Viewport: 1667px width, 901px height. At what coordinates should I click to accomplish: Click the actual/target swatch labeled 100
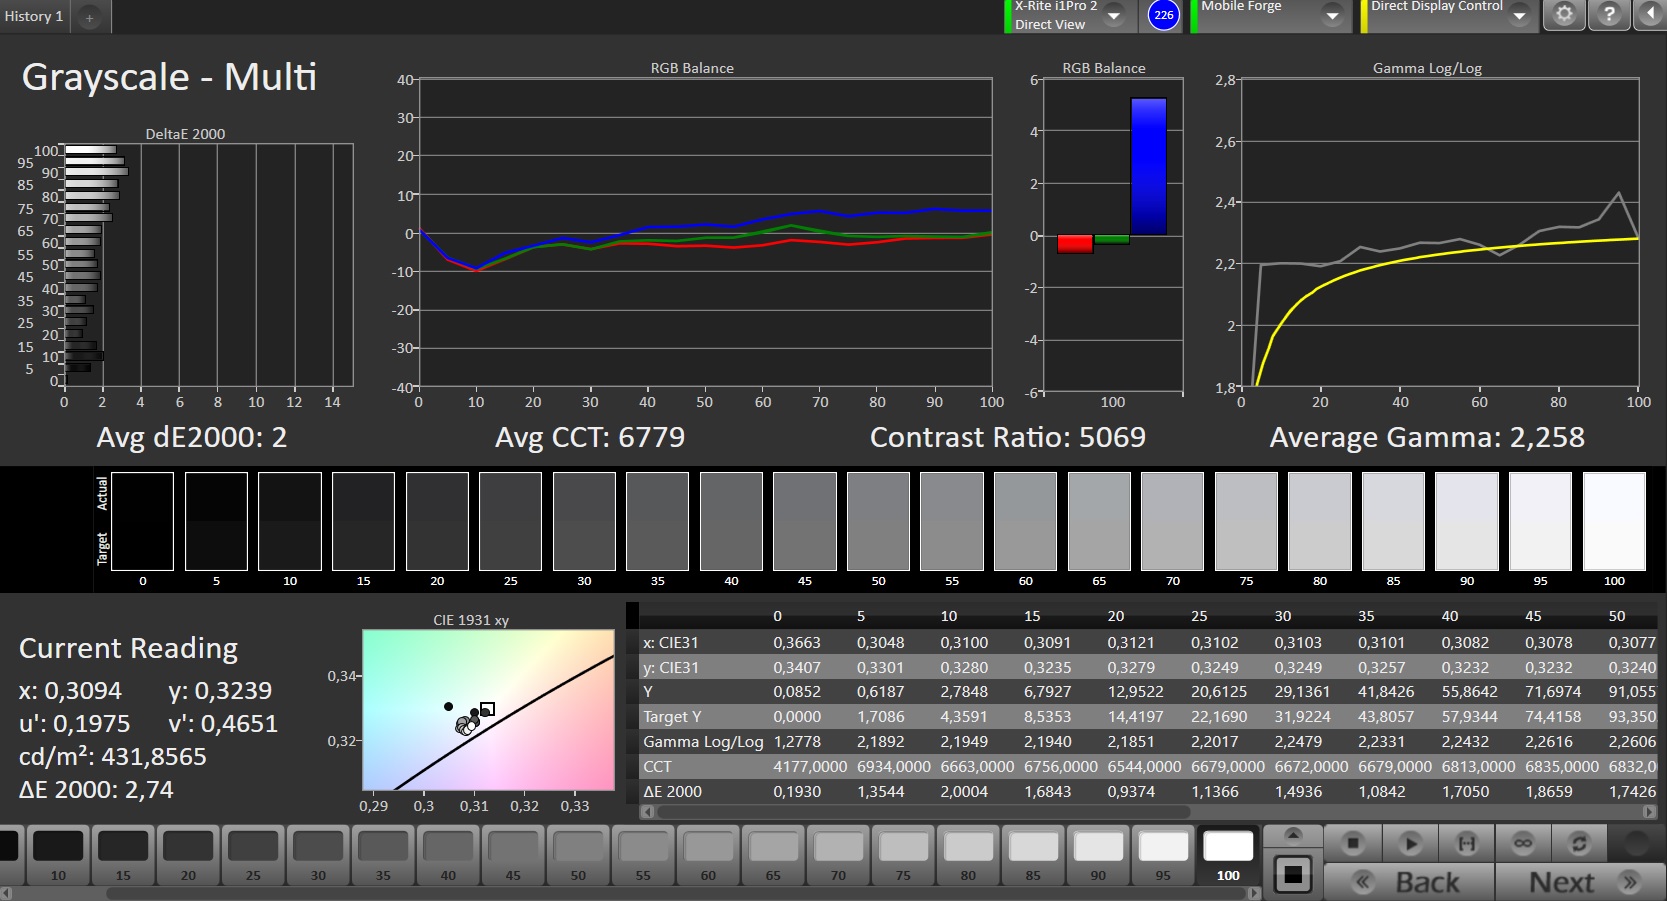1614,521
